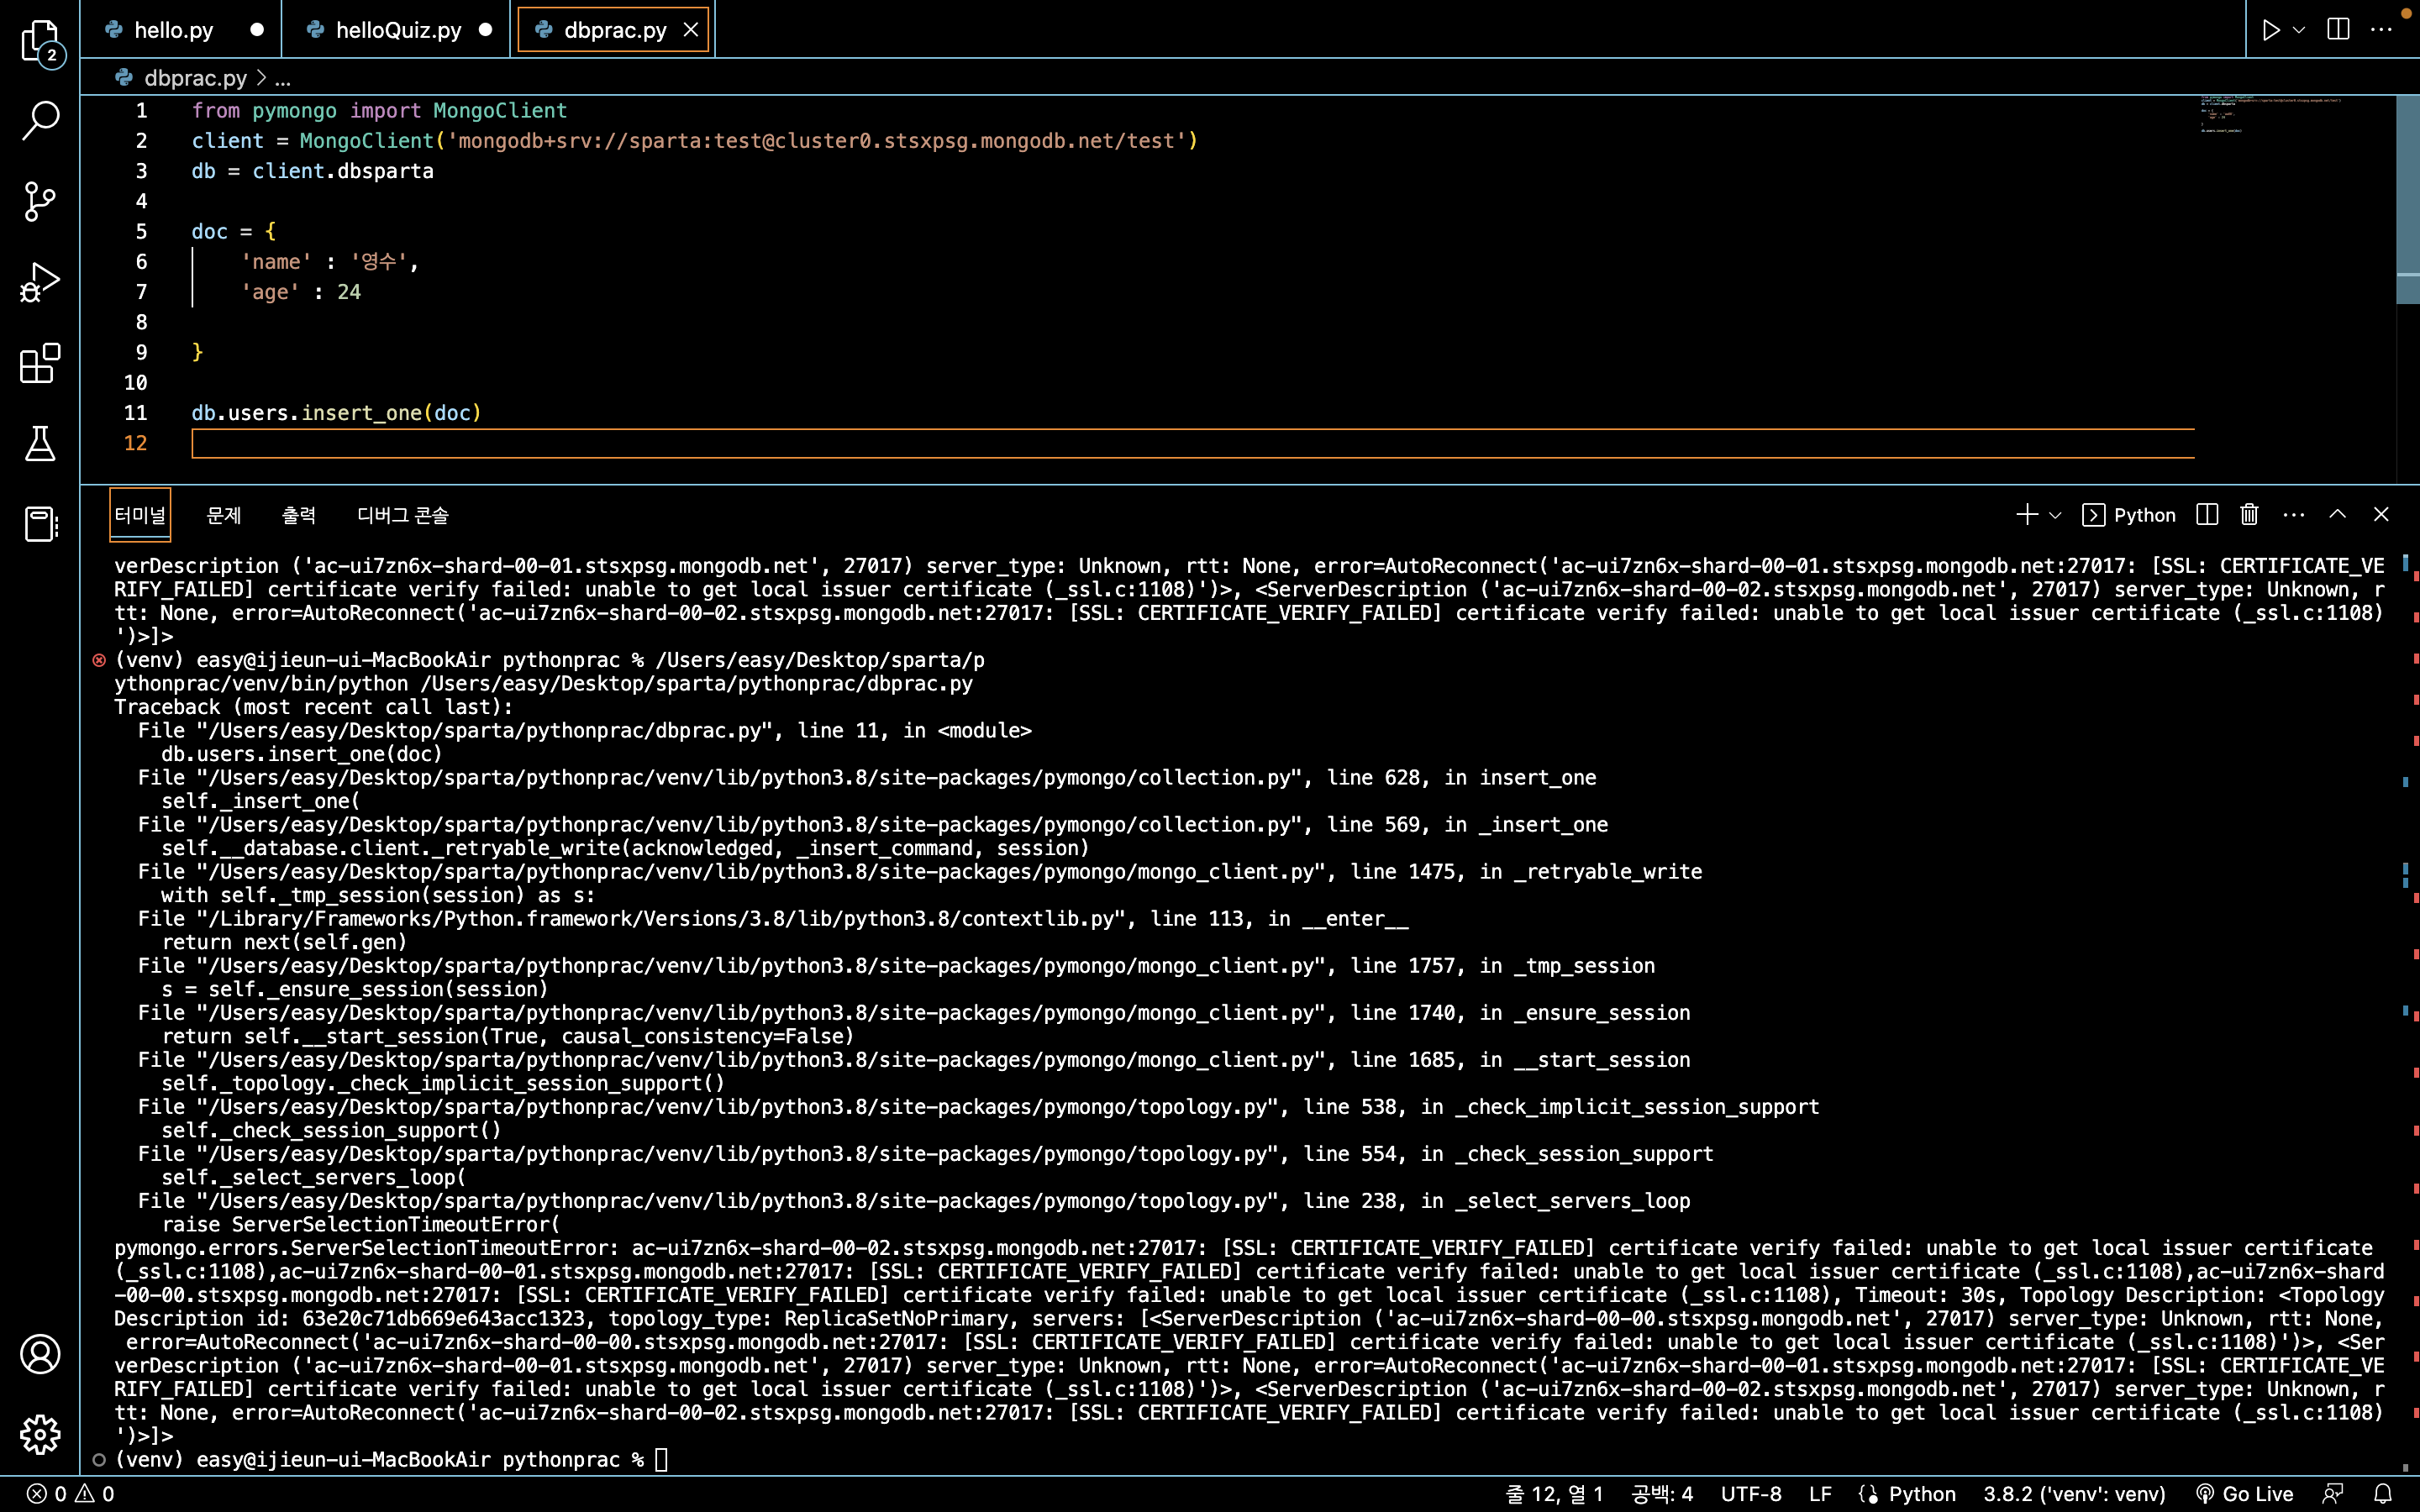Switch to the 출력 panel tab
The width and height of the screenshot is (2420, 1512).
tap(299, 515)
